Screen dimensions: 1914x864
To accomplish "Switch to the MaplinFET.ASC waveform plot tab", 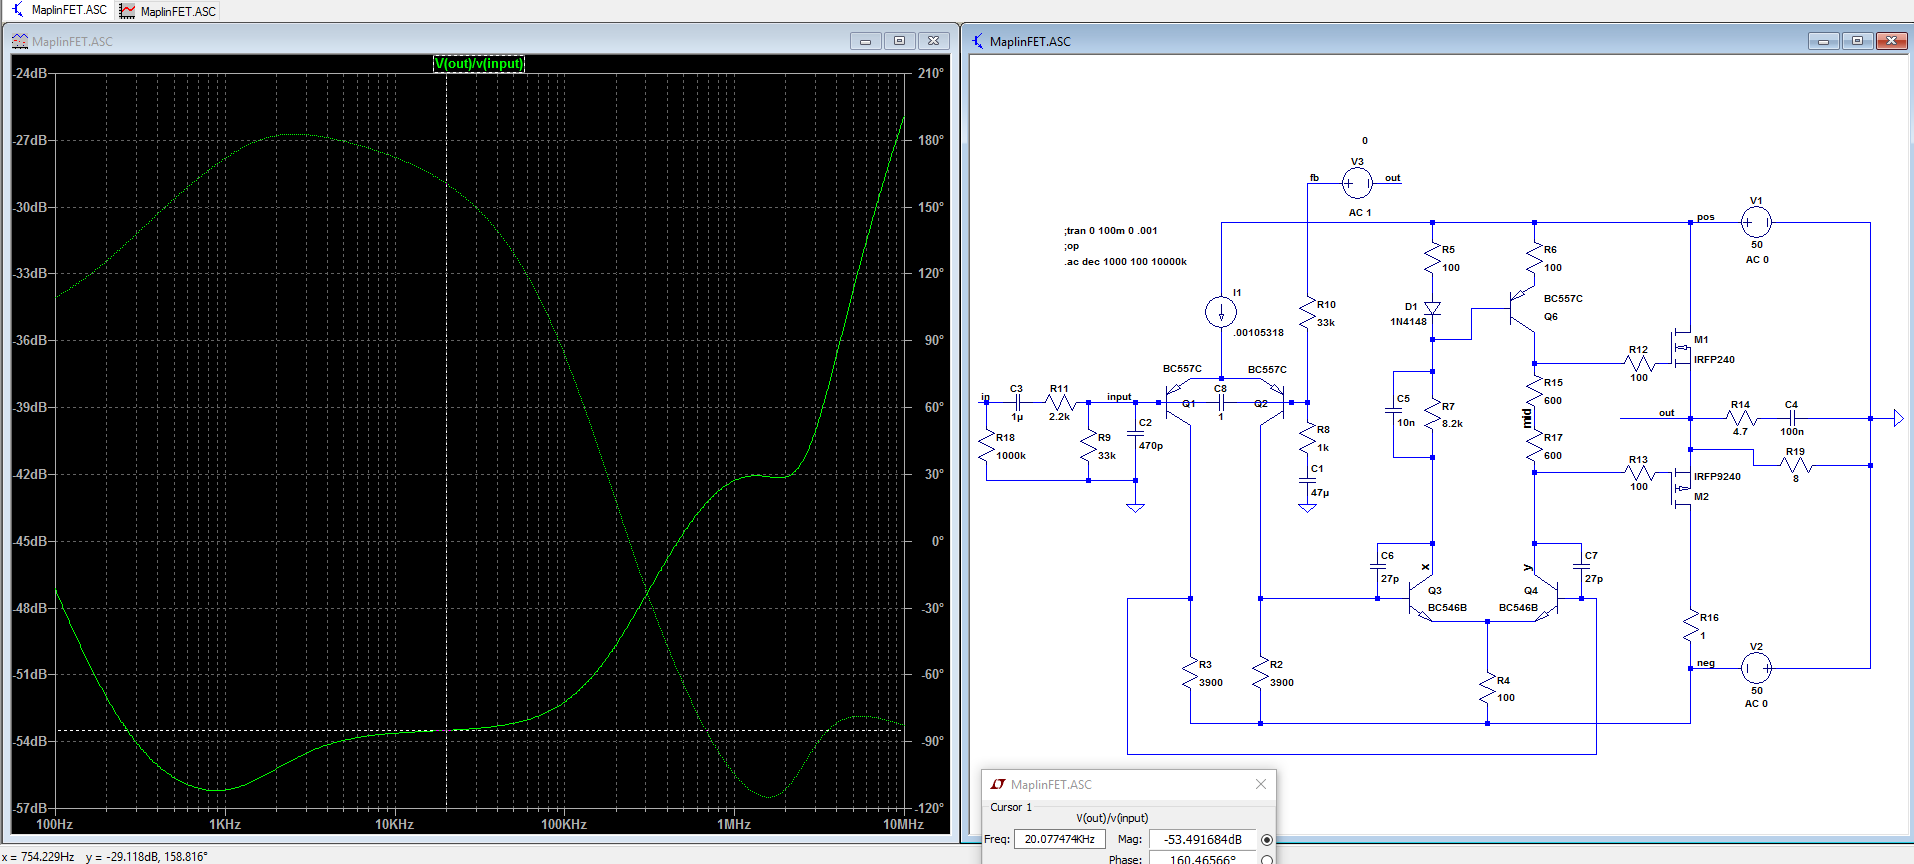I will pyautogui.click(x=168, y=11).
